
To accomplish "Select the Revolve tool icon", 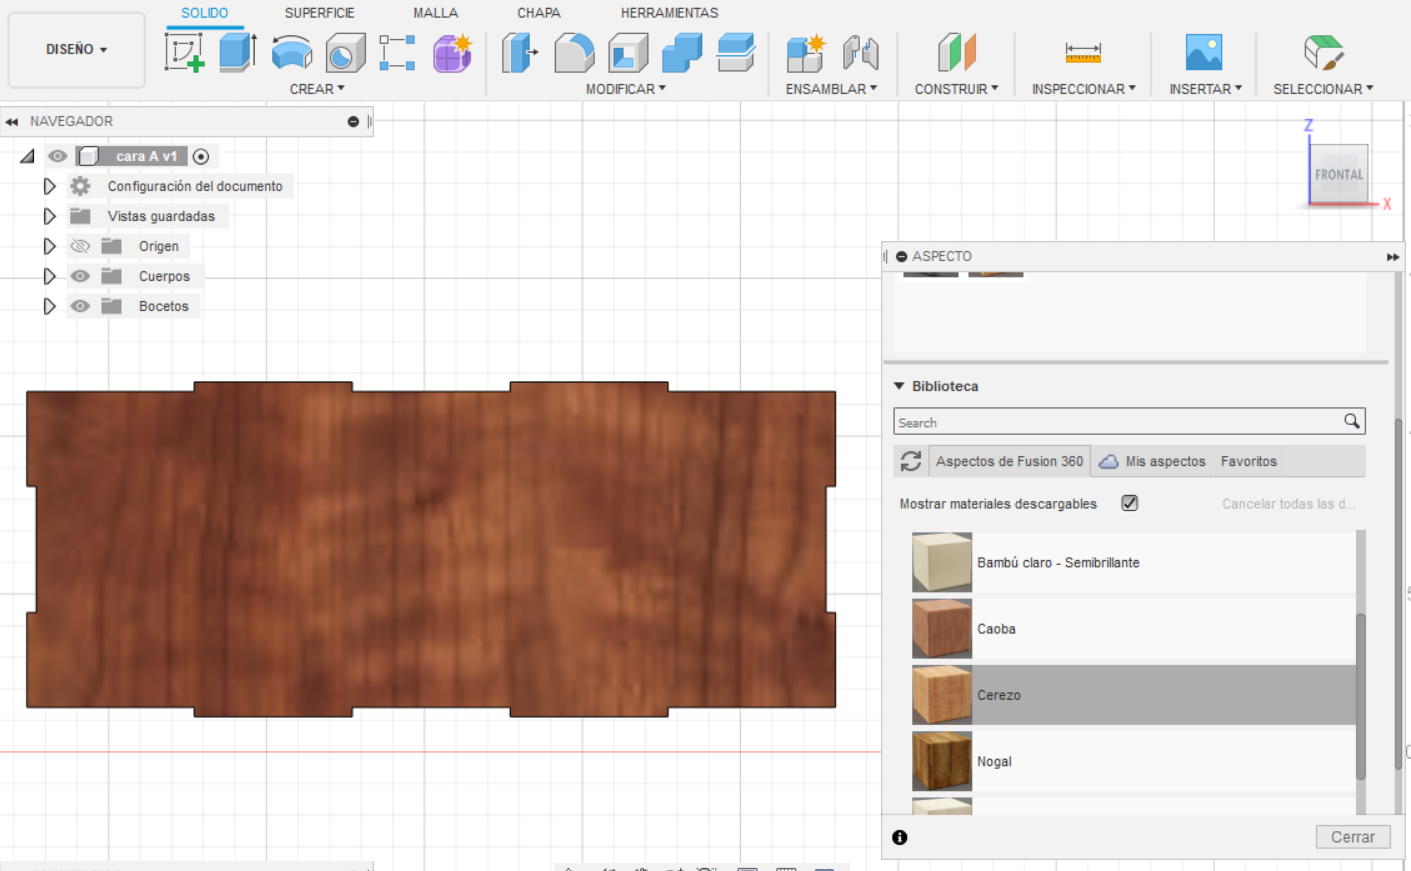I will click(x=291, y=52).
